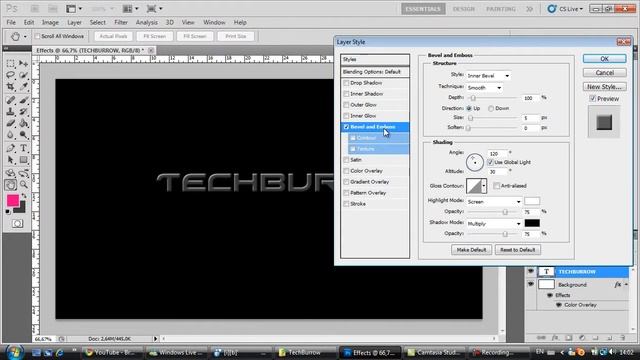640x360 pixels.
Task: Select the Rectangle shape tool
Action: point(24,160)
